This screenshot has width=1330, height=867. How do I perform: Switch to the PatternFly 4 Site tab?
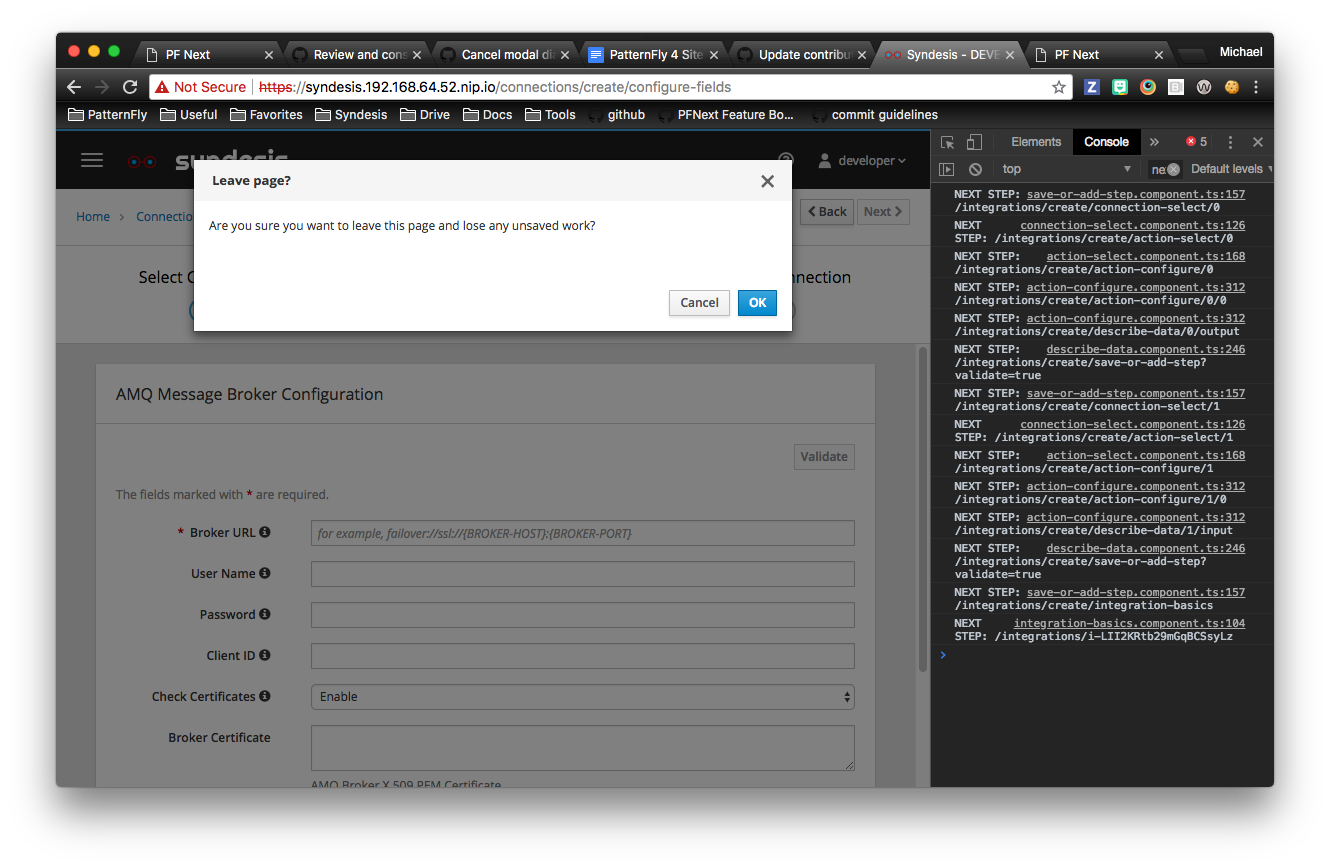point(654,55)
